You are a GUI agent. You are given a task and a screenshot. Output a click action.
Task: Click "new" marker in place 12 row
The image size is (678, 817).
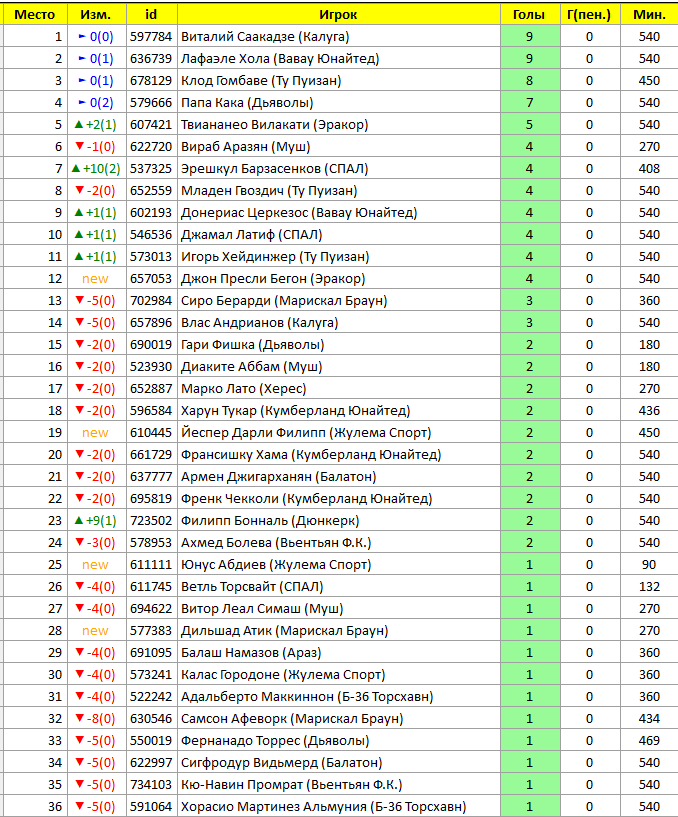pyautogui.click(x=95, y=279)
